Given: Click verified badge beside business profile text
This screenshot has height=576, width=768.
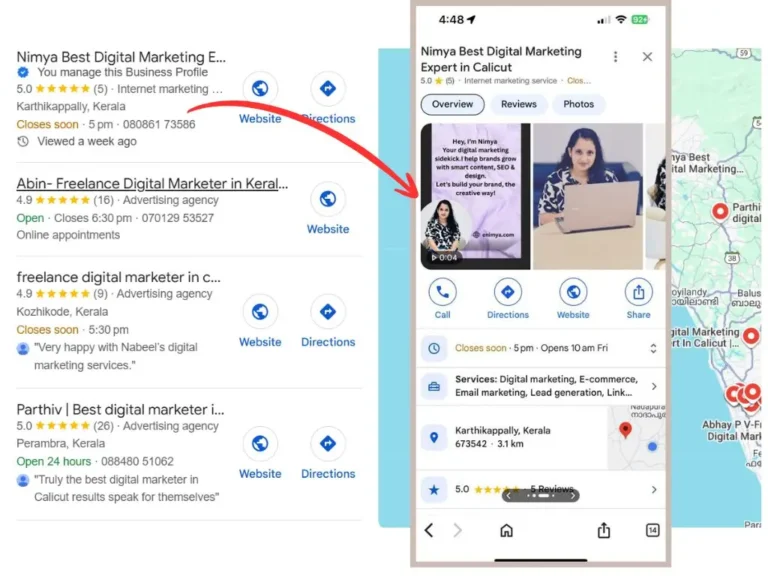Looking at the screenshot, I should [23, 72].
